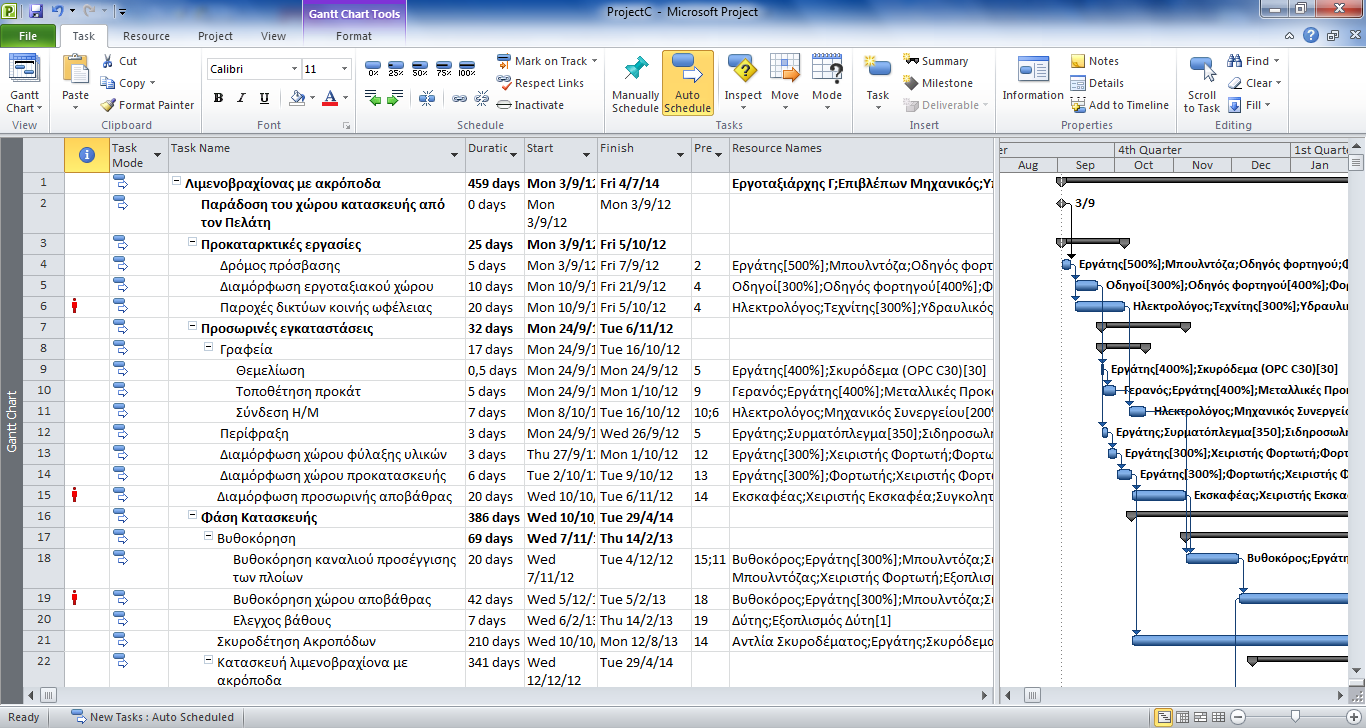Click the Paste button
This screenshot has height=728, width=1366.
[75, 80]
